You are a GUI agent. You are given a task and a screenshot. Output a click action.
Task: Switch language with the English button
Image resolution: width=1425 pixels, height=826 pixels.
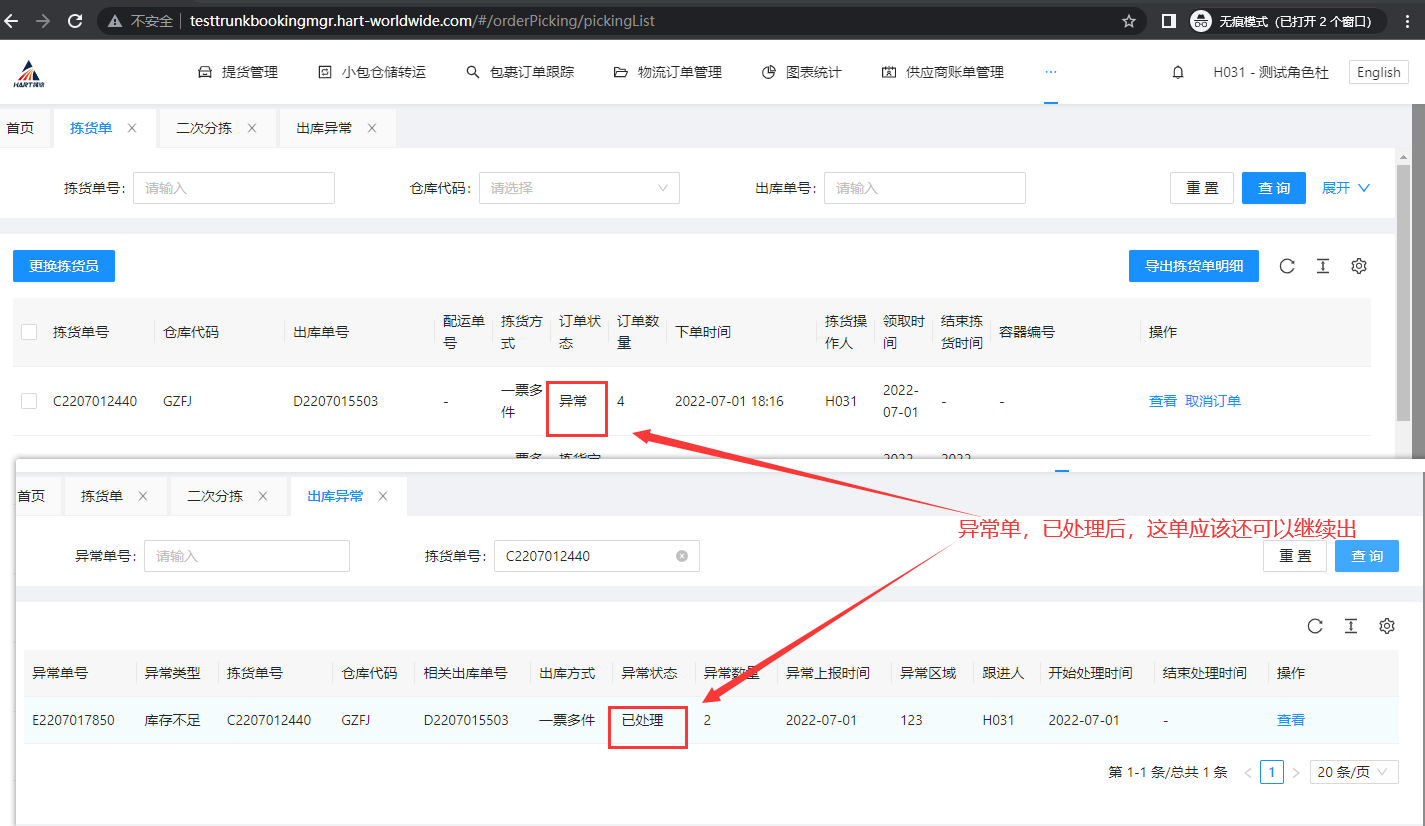click(x=1379, y=72)
